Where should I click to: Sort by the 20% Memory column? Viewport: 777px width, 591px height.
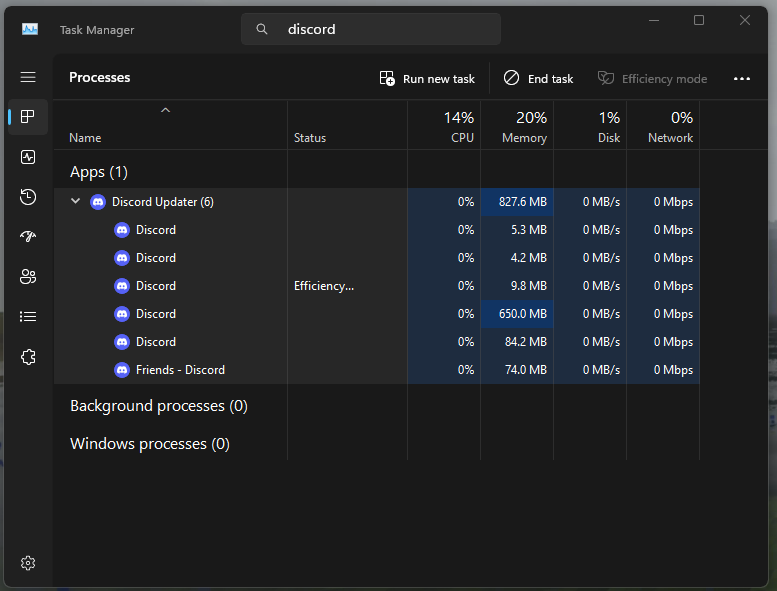click(517, 126)
